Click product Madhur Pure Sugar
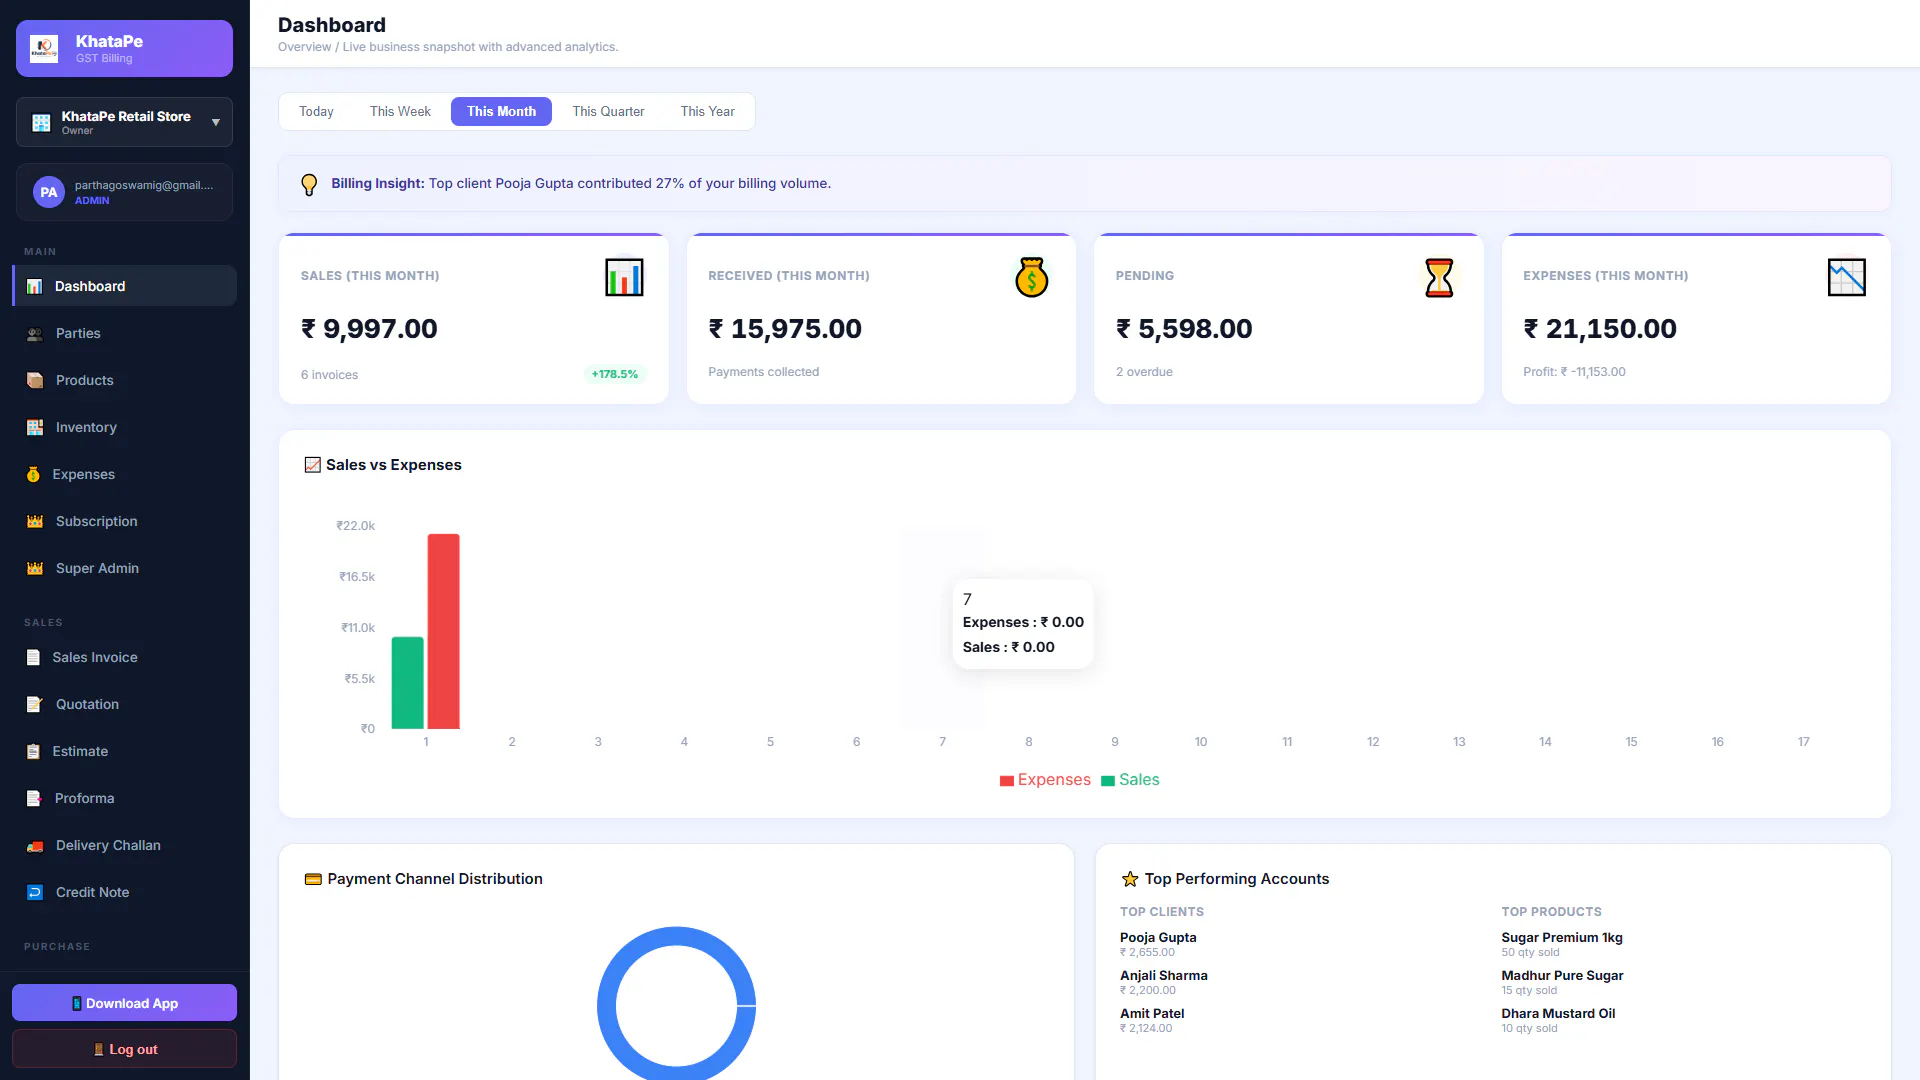 click(1562, 976)
